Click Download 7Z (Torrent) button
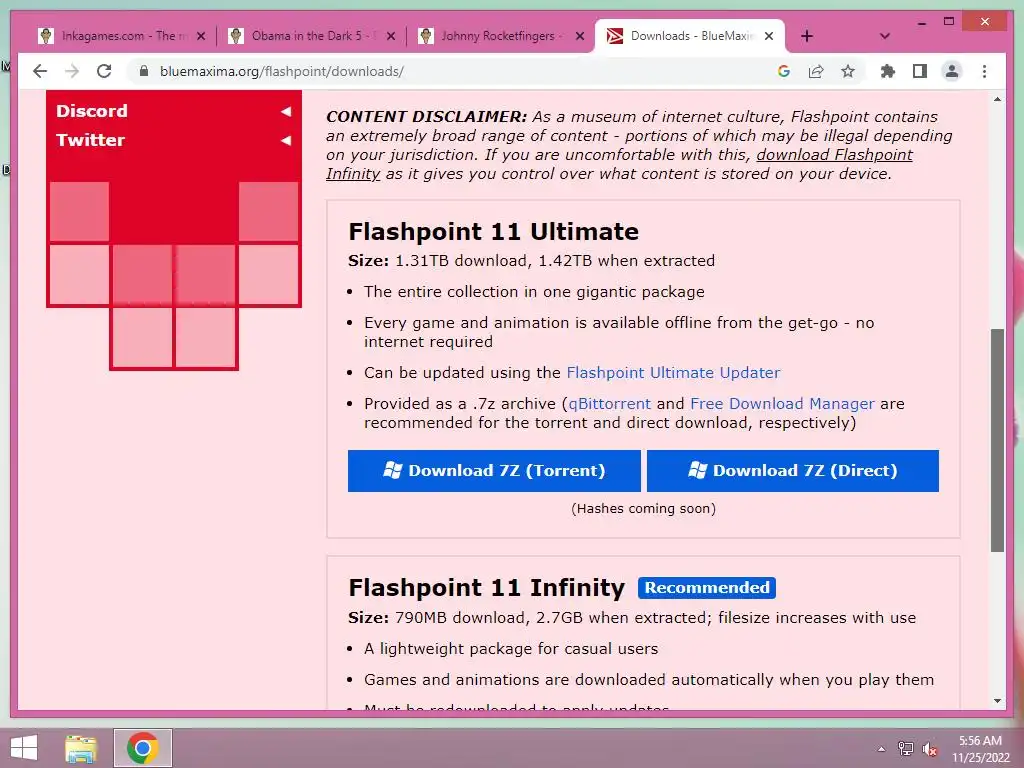The width and height of the screenshot is (1024, 768). pos(494,470)
